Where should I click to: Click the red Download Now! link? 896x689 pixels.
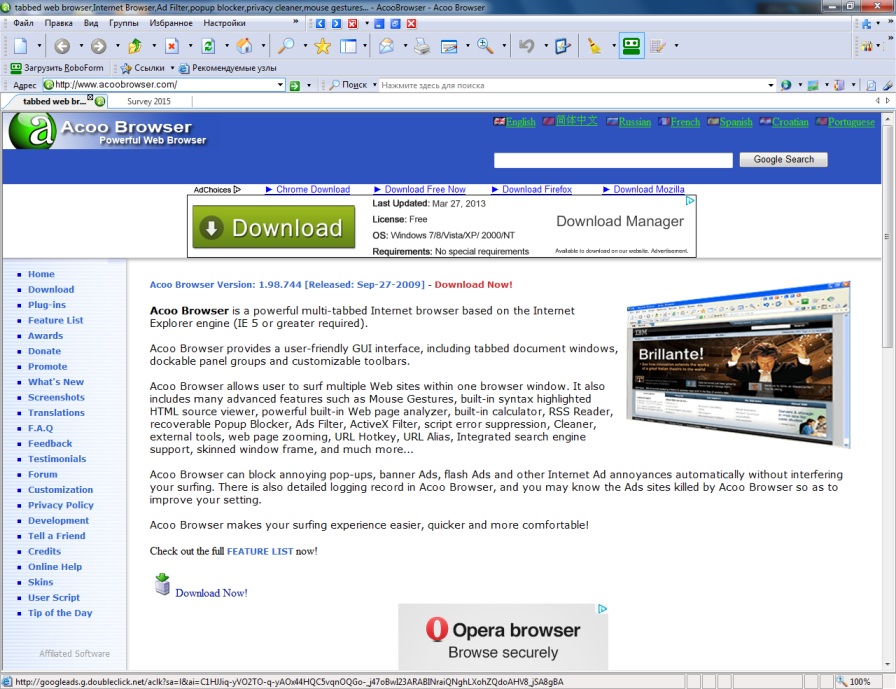[473, 285]
